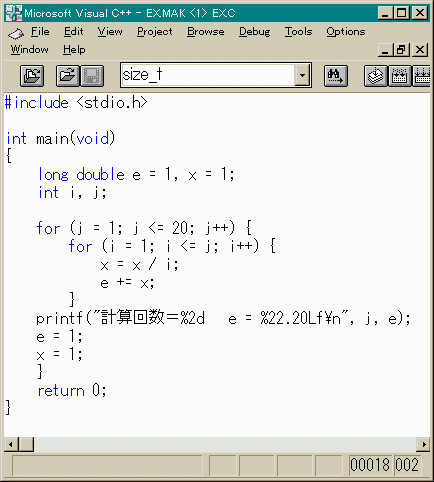Click the Save floppy disk icon
Viewport: 434px width, 482px height.
pos(92,76)
